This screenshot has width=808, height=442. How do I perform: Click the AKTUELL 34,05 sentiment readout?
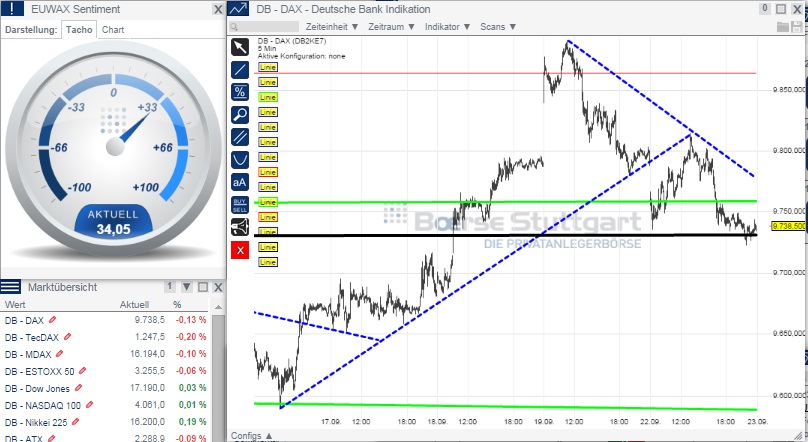(x=113, y=223)
